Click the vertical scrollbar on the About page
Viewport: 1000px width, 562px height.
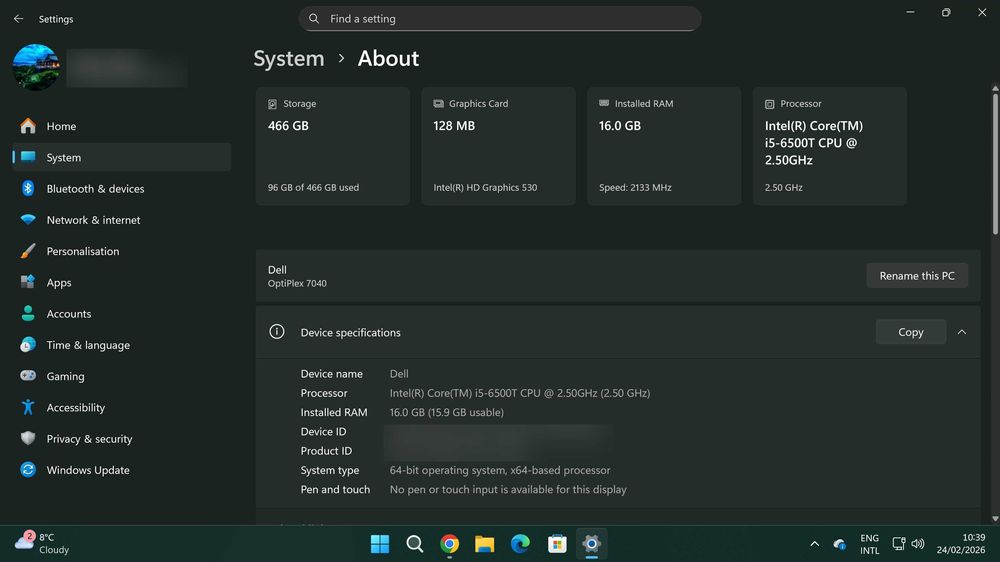(x=994, y=165)
